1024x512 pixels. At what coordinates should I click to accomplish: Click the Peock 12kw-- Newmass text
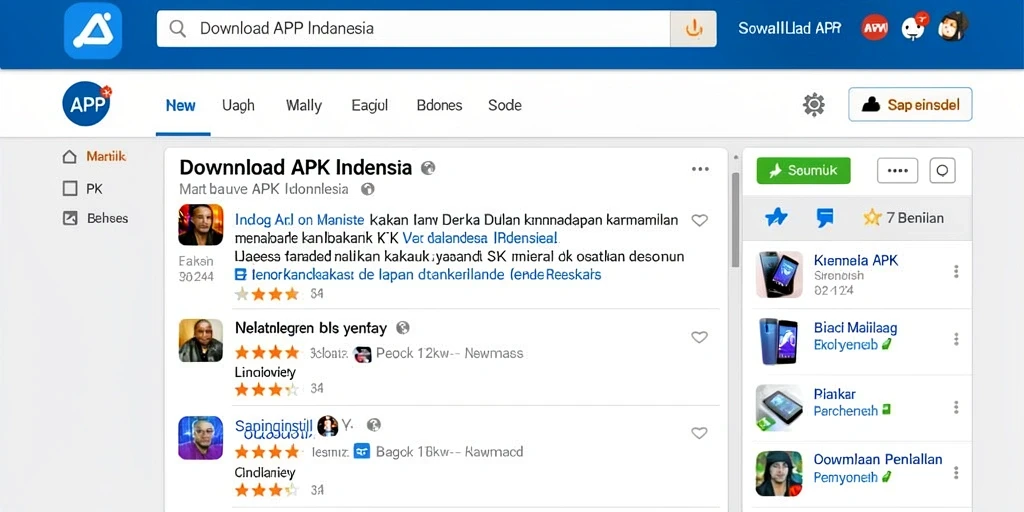[450, 353]
